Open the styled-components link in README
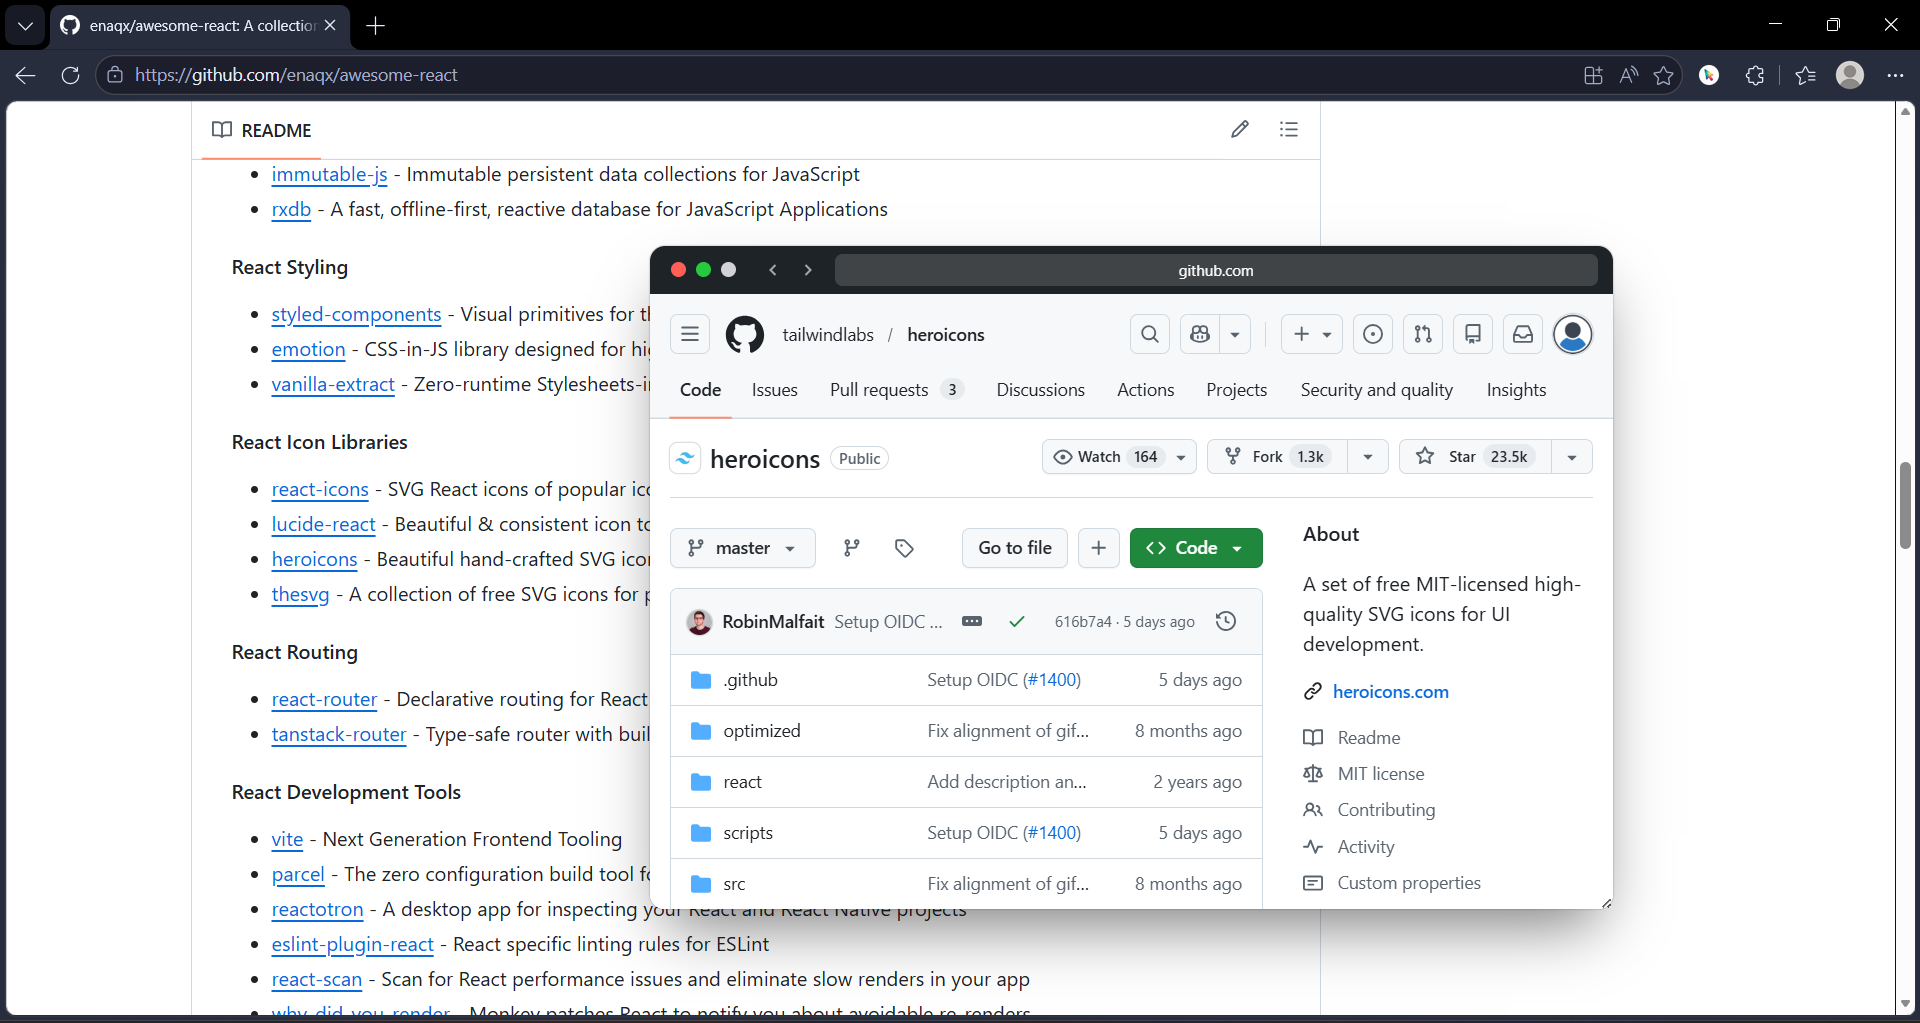This screenshot has width=1920, height=1023. (x=356, y=314)
